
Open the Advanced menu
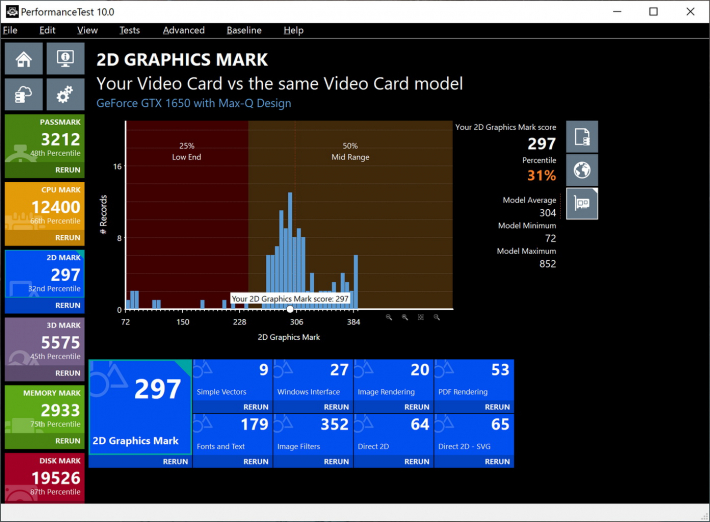pos(183,31)
